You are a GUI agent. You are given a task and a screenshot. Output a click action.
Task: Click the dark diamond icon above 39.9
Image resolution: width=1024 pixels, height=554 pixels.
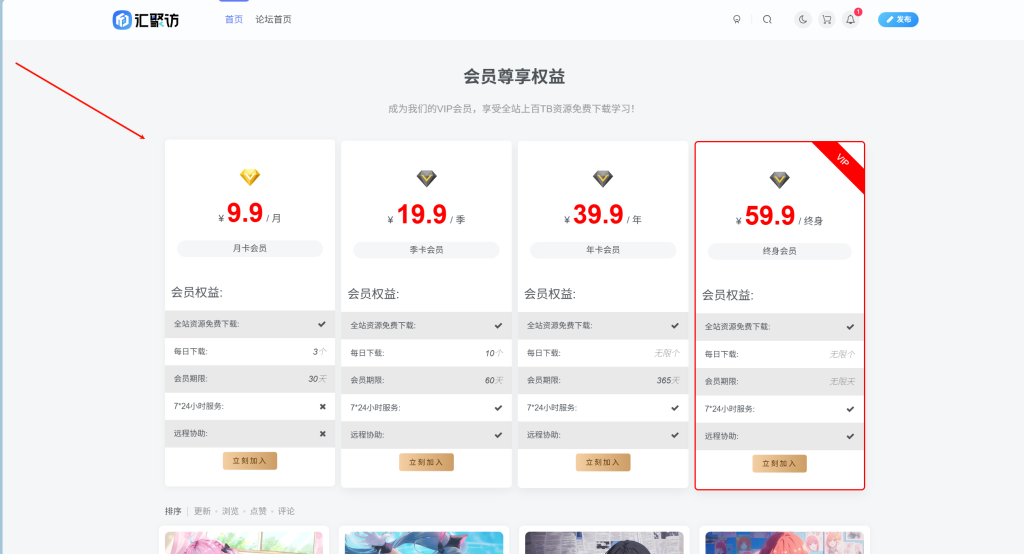(x=603, y=178)
